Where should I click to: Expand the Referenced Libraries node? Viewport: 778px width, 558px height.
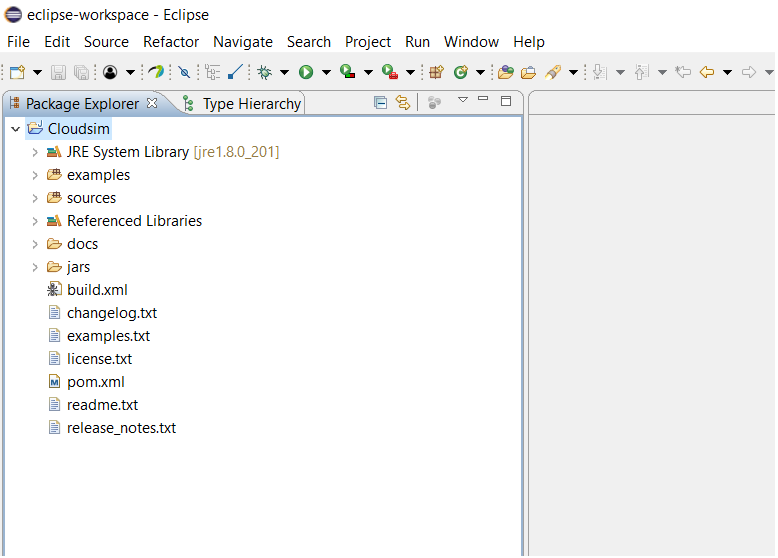point(35,221)
